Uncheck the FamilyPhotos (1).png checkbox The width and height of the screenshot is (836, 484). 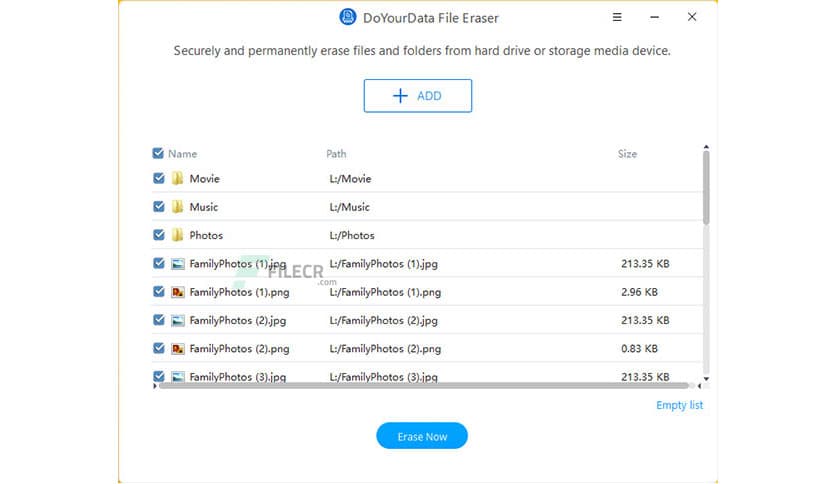tap(158, 291)
